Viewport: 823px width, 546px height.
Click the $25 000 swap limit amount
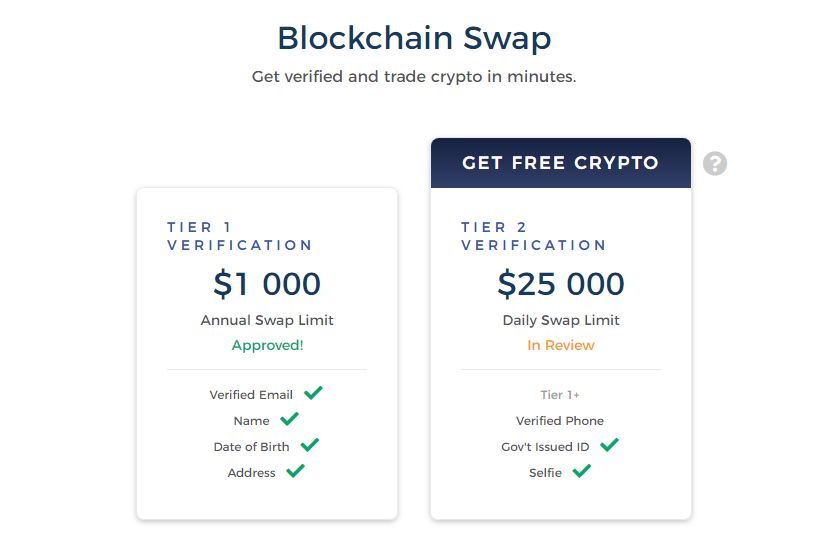[561, 284]
